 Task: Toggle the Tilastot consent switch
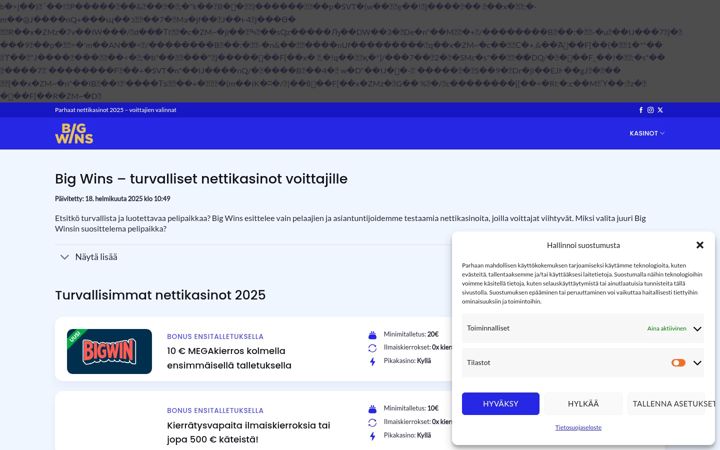678,363
